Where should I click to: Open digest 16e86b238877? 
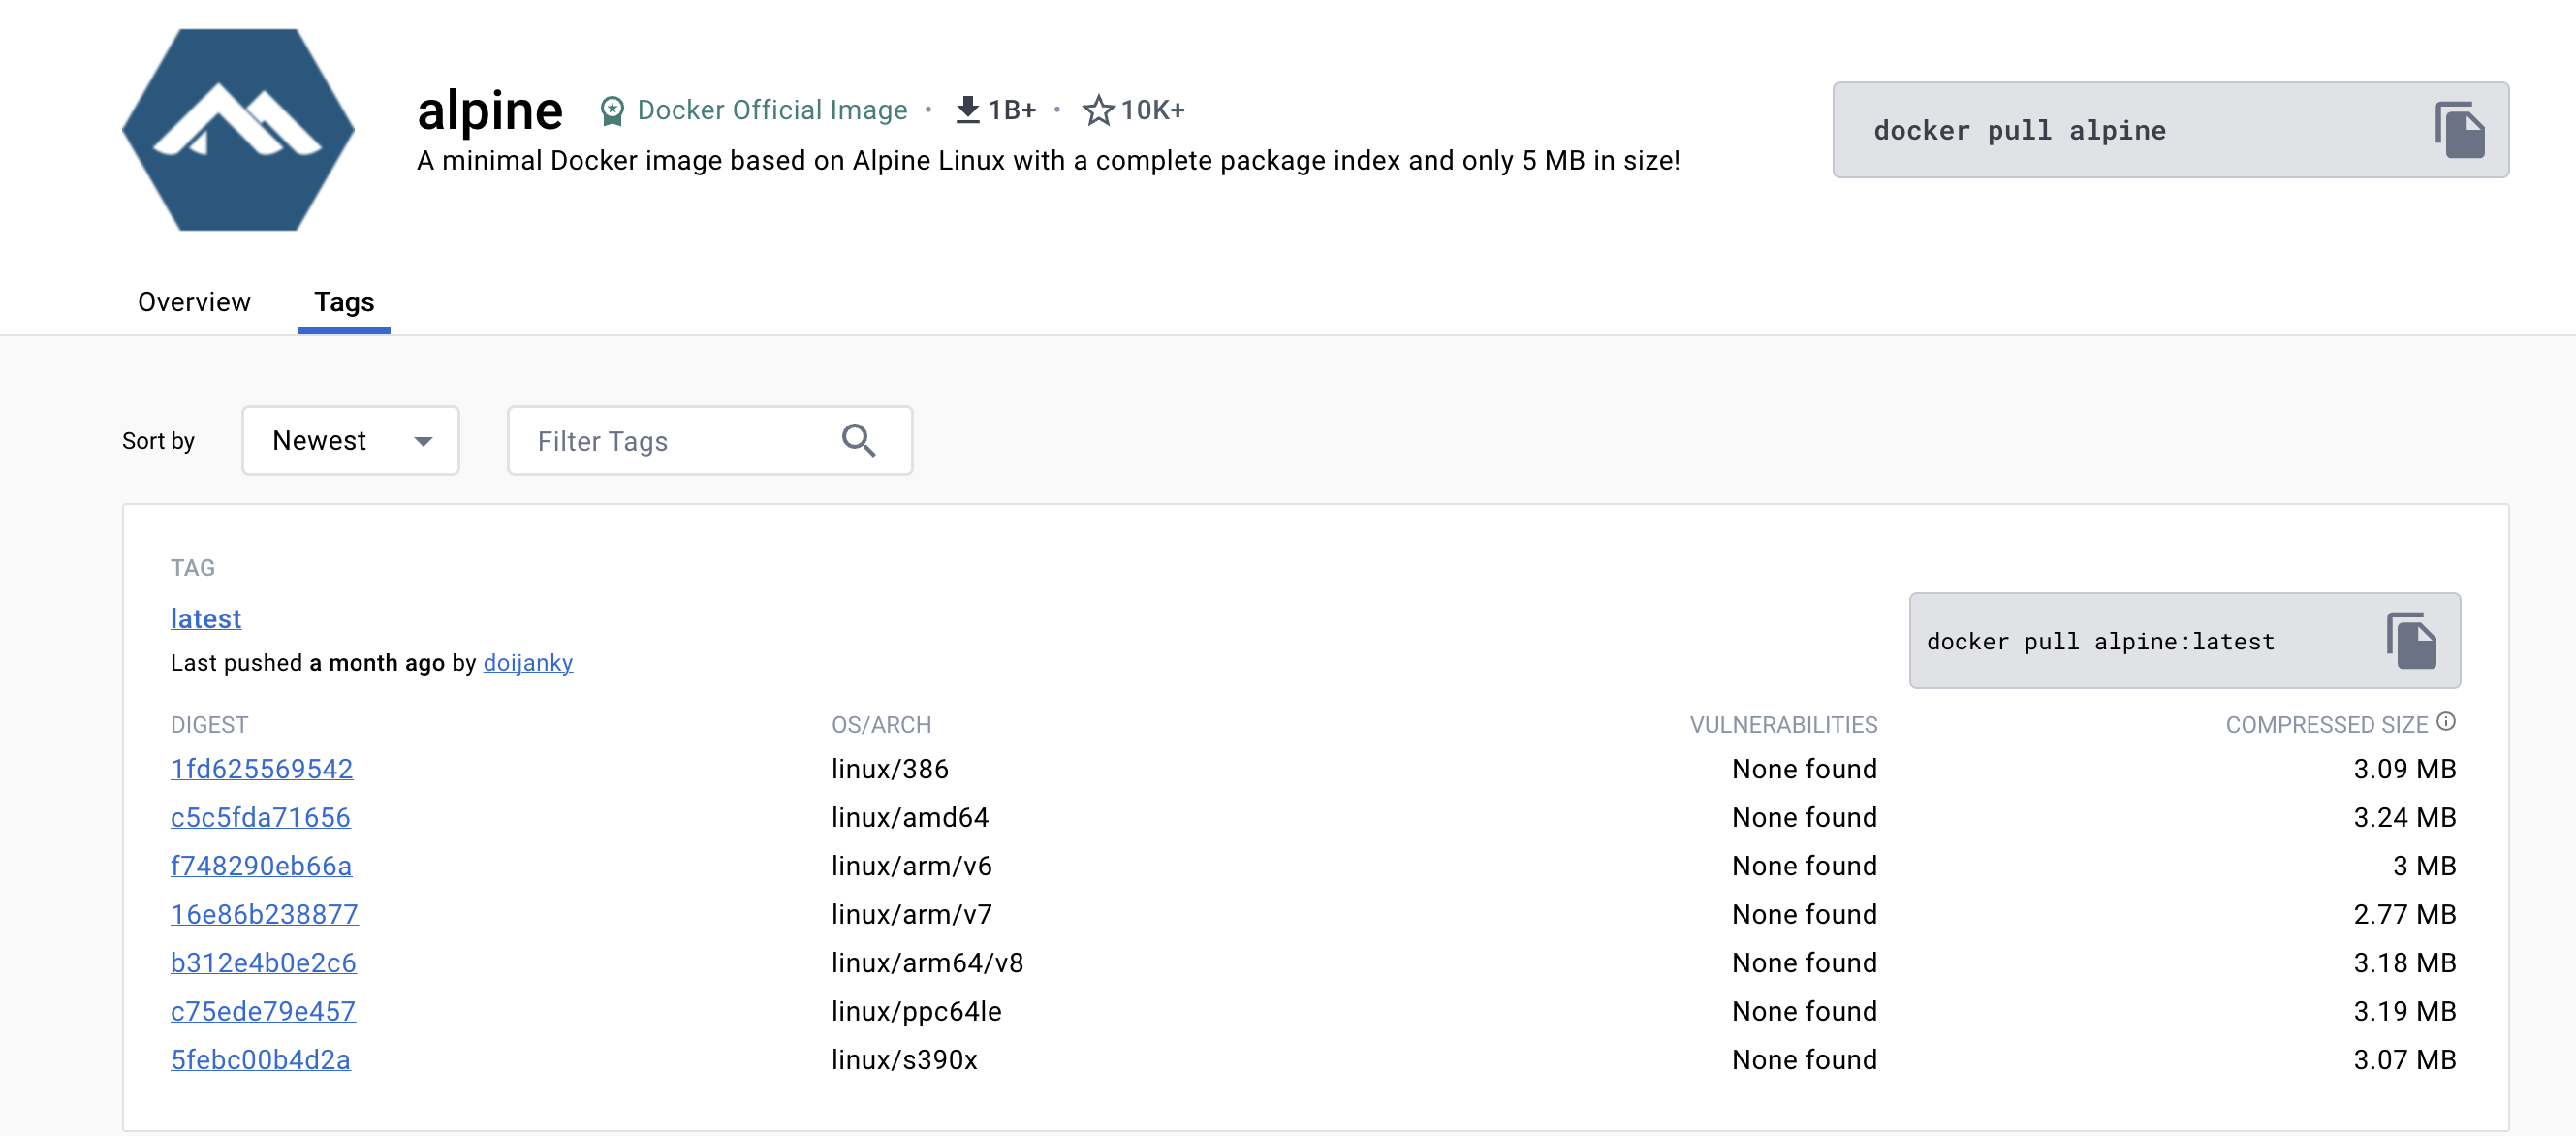[x=265, y=914]
